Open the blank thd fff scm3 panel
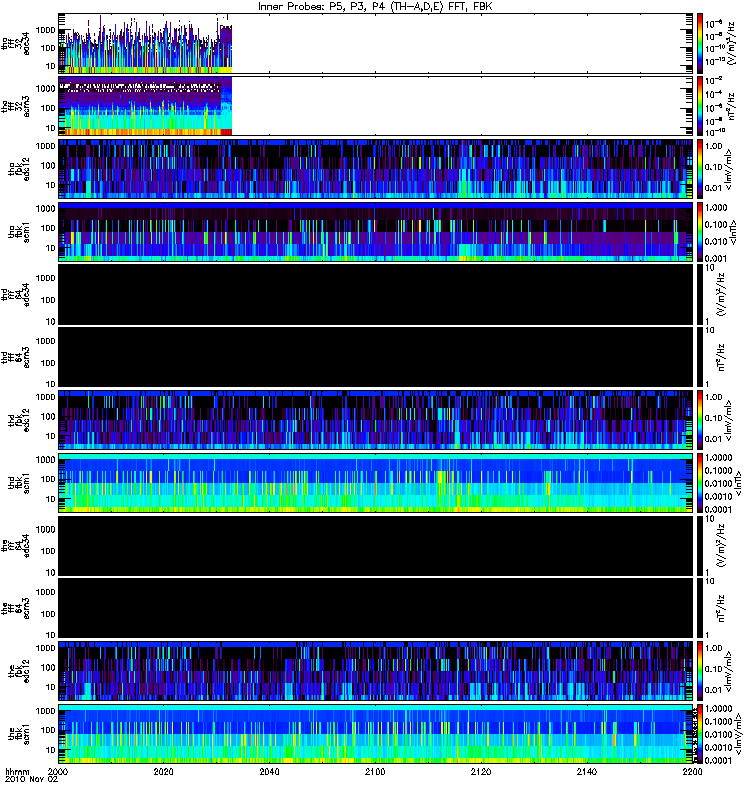750x800 pixels. [375, 357]
